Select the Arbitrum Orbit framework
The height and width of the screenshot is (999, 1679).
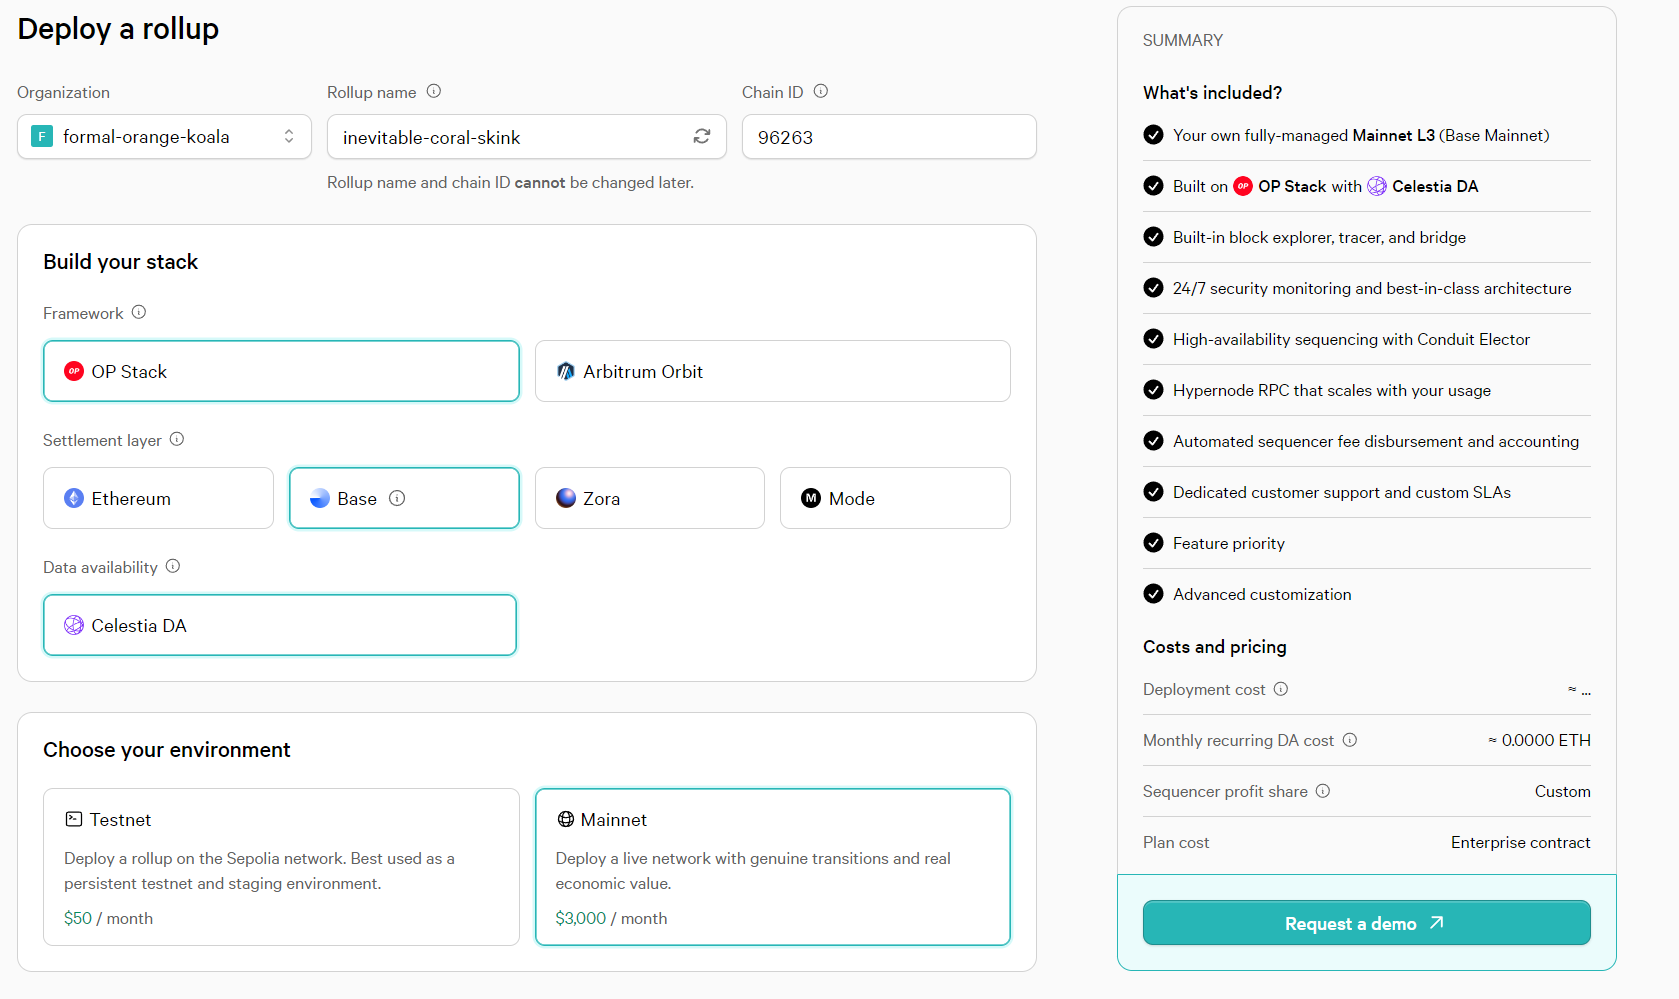tap(772, 371)
